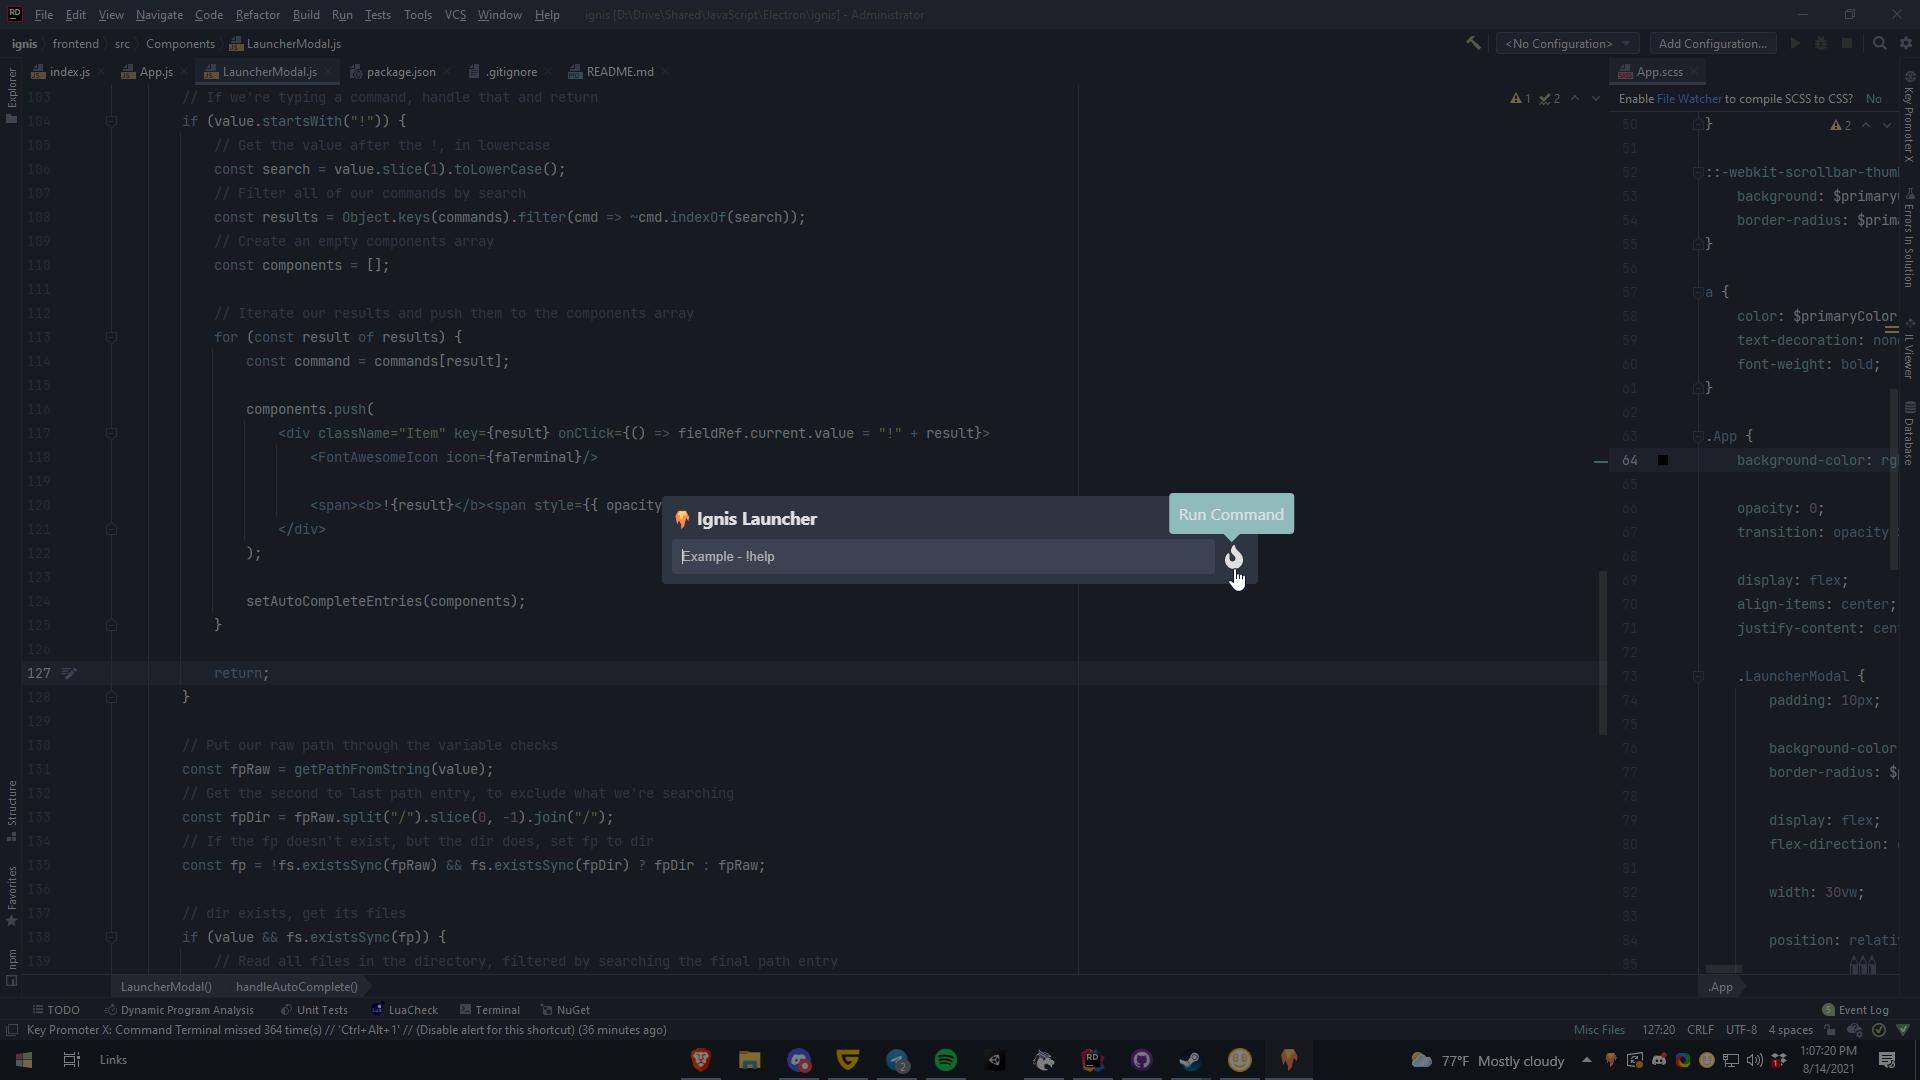The image size is (1920, 1080).
Task: Open the TODO tool window
Action: [56, 1010]
